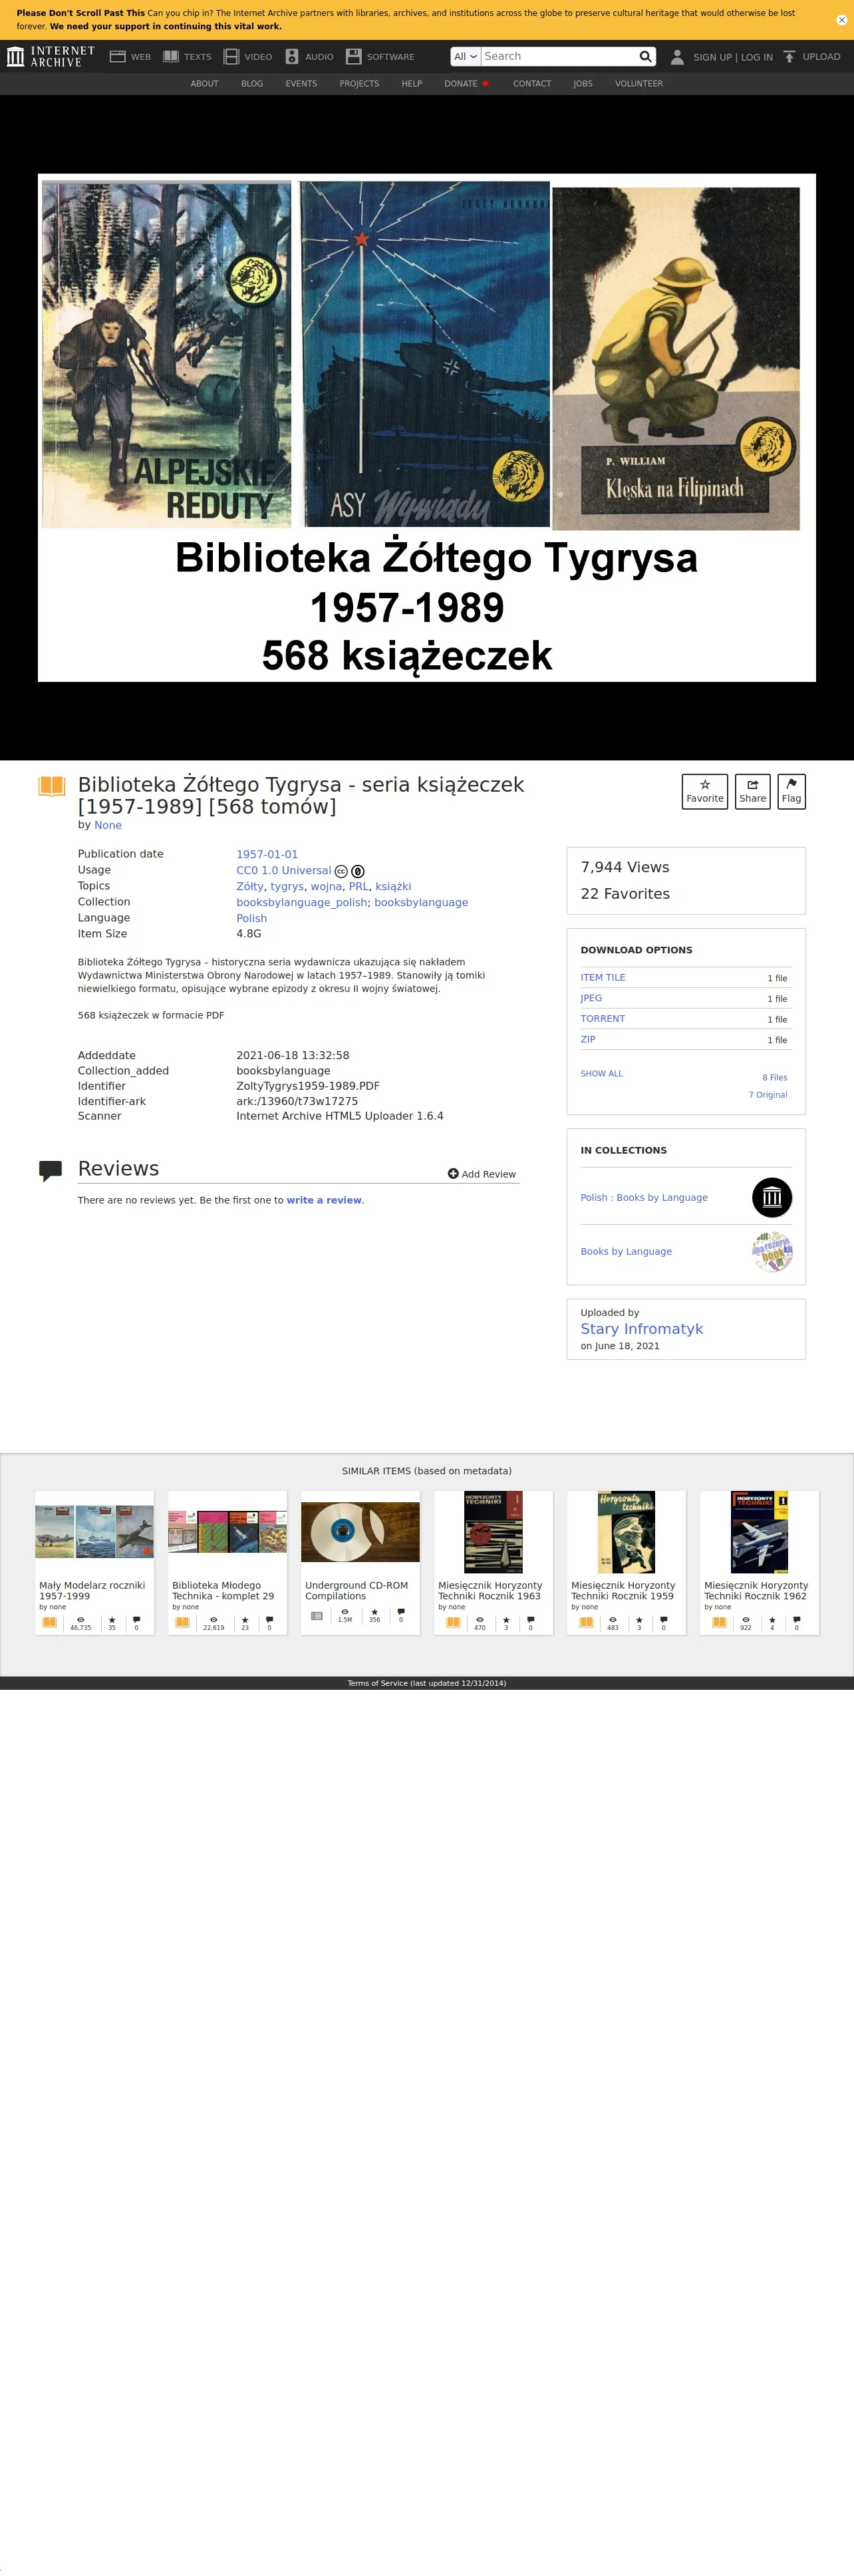854x2576 pixels.
Task: Click the książki topic link
Action: (x=393, y=886)
